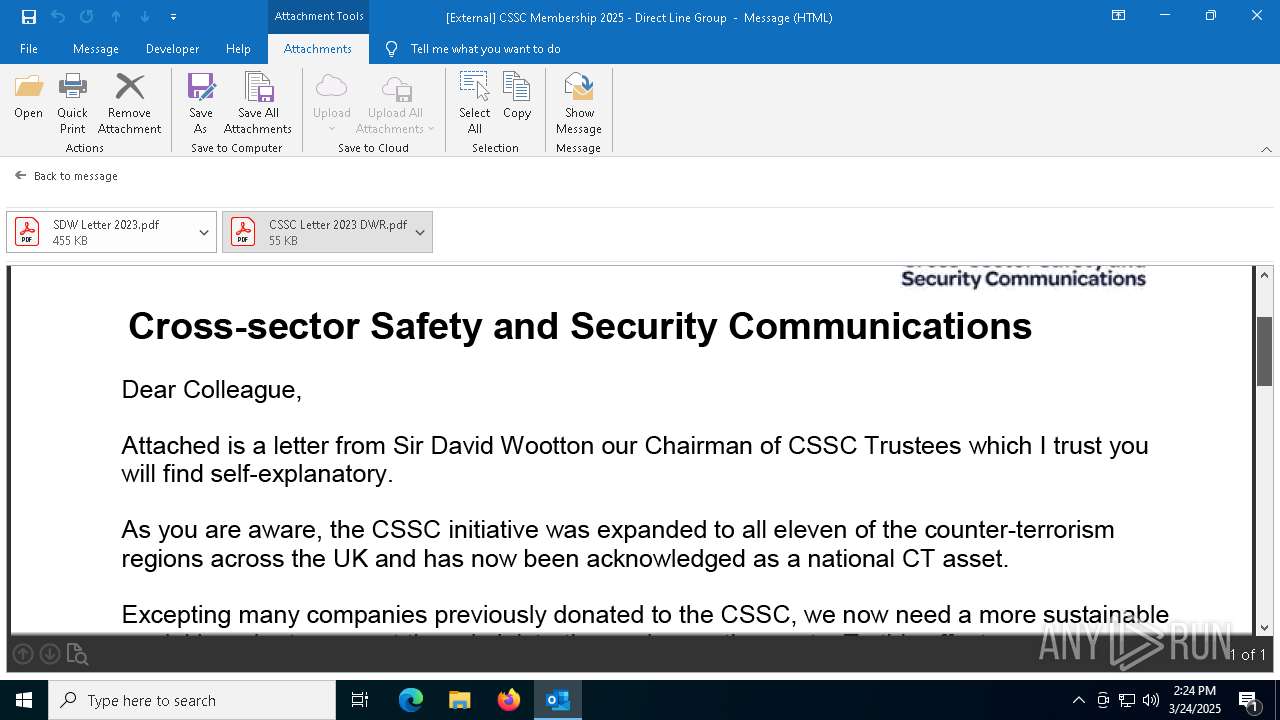Switch to the Message tab
1280x720 pixels.
coord(96,49)
